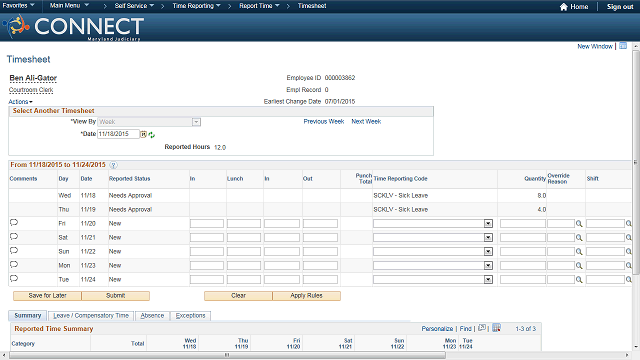Sign out of CONNECT
640x360 pixels.
point(620,7)
